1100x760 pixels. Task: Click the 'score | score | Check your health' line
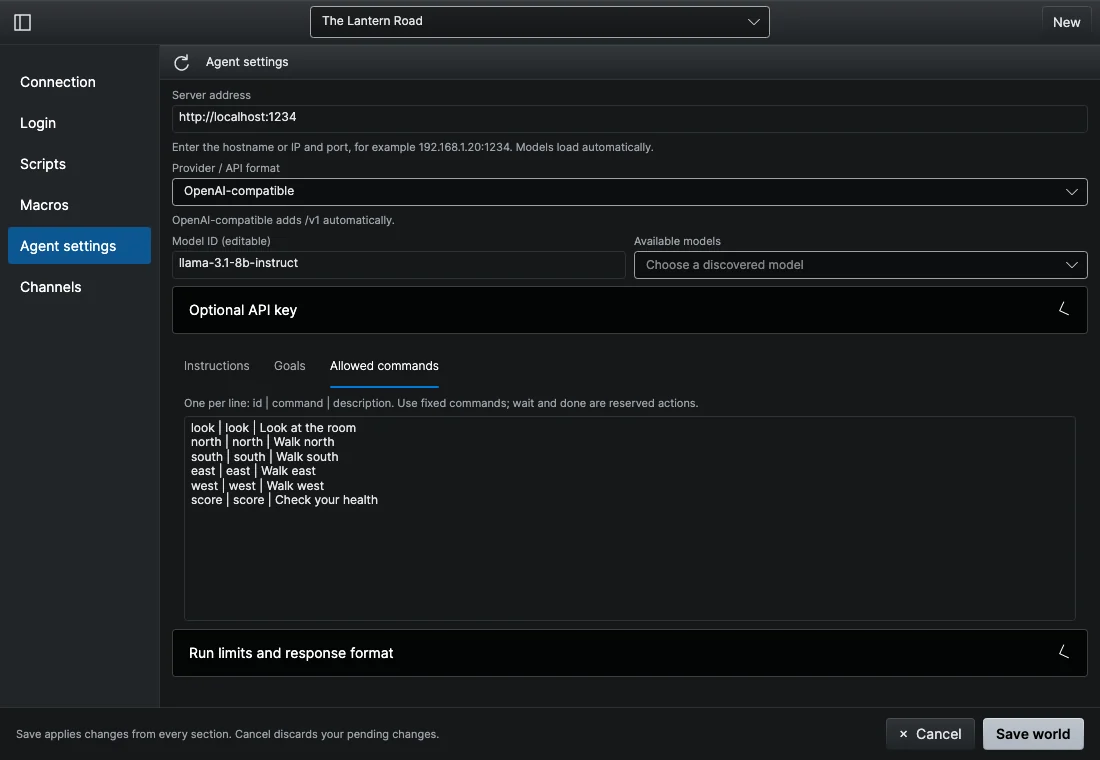pyautogui.click(x=284, y=500)
